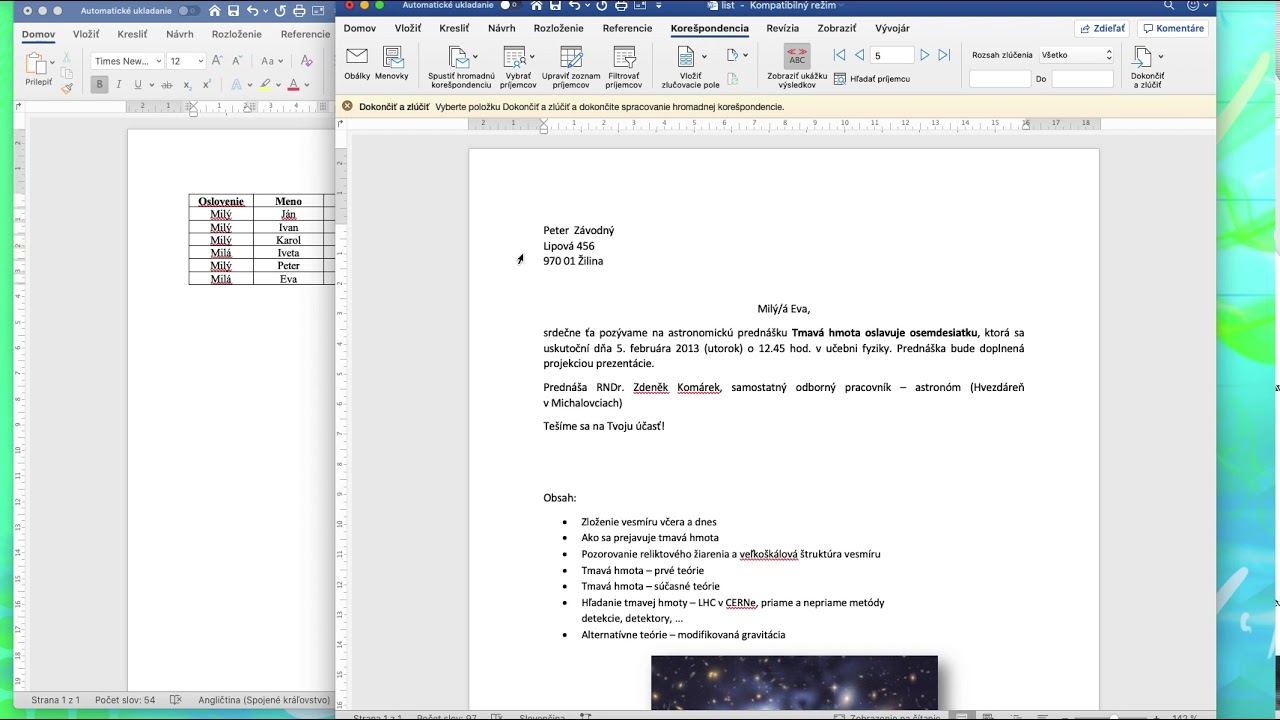Open Vložiť tab in front window
This screenshot has width=1280, height=720.
coord(408,28)
